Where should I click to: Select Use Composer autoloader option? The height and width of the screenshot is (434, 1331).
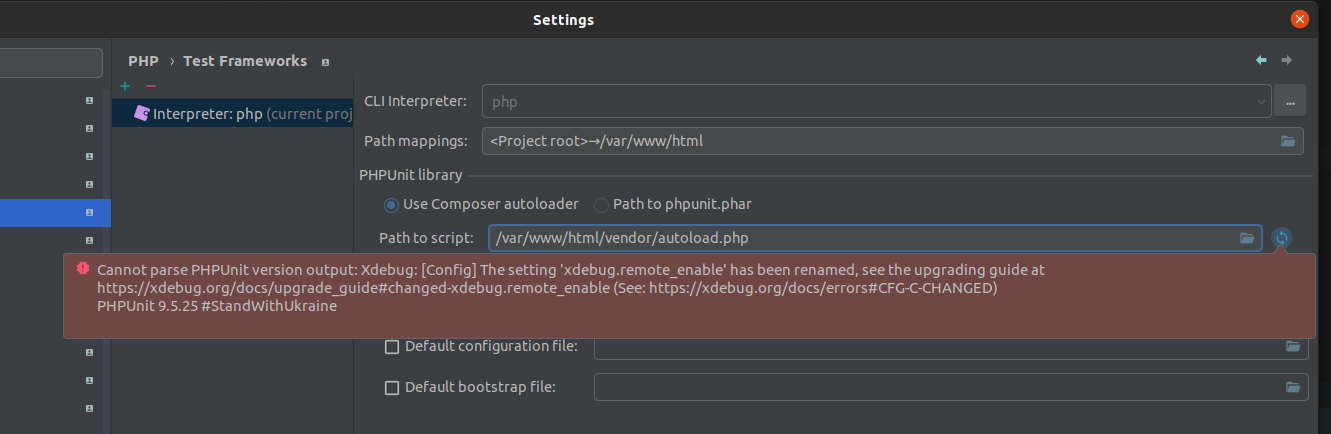[x=391, y=205]
